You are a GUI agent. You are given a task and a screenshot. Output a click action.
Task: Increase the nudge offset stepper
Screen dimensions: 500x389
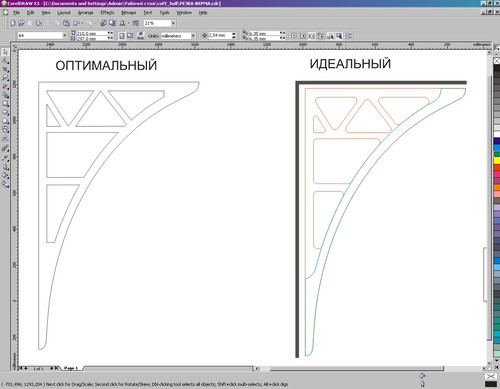234,34
